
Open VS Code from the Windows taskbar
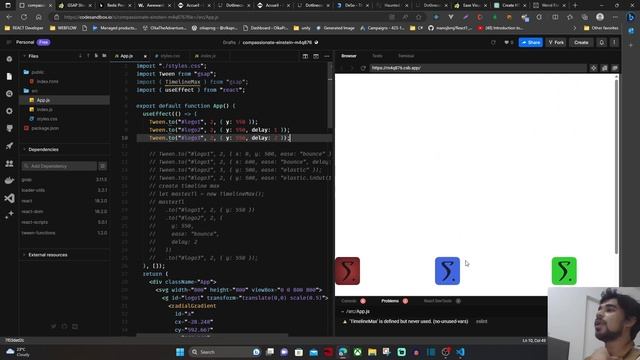click(x=460, y=352)
